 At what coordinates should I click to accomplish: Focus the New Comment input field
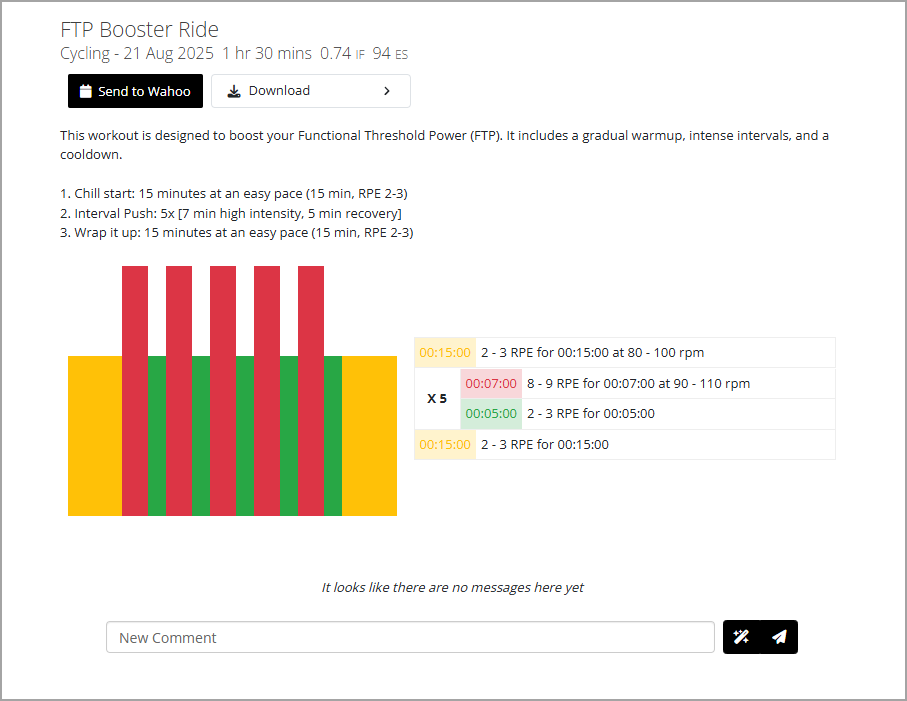pyautogui.click(x=410, y=637)
